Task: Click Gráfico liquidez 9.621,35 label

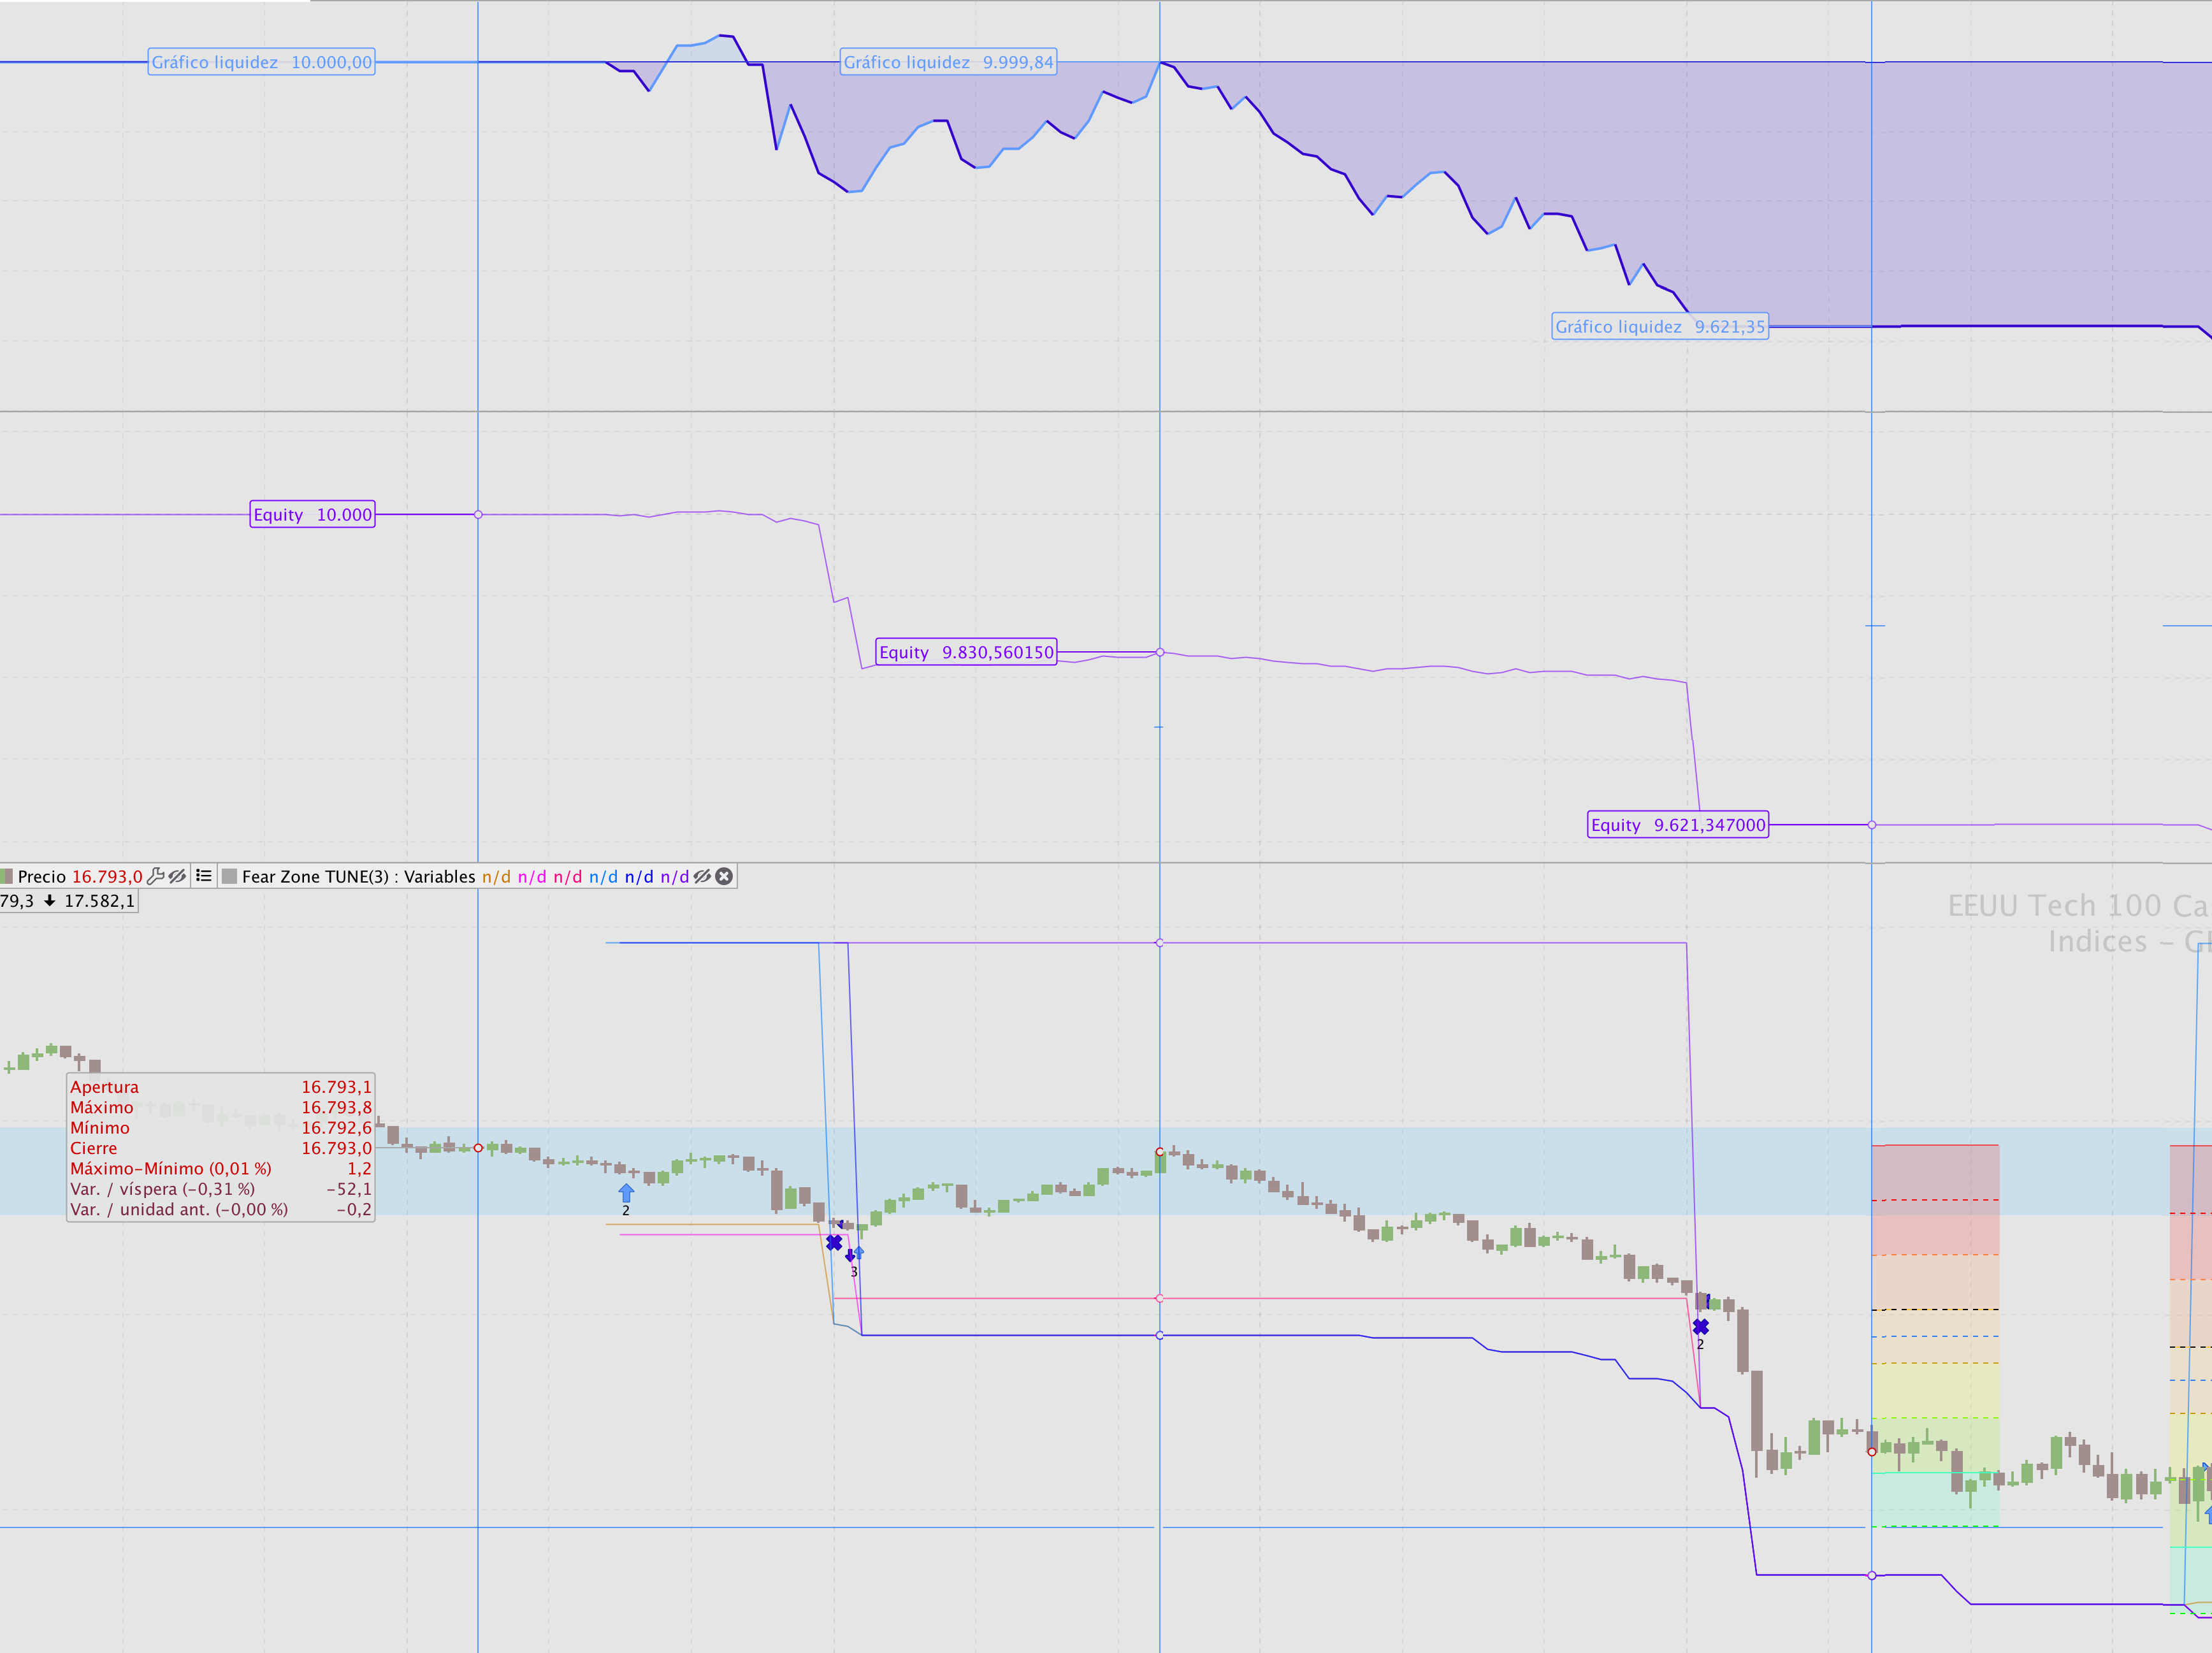Action: [x=1659, y=327]
